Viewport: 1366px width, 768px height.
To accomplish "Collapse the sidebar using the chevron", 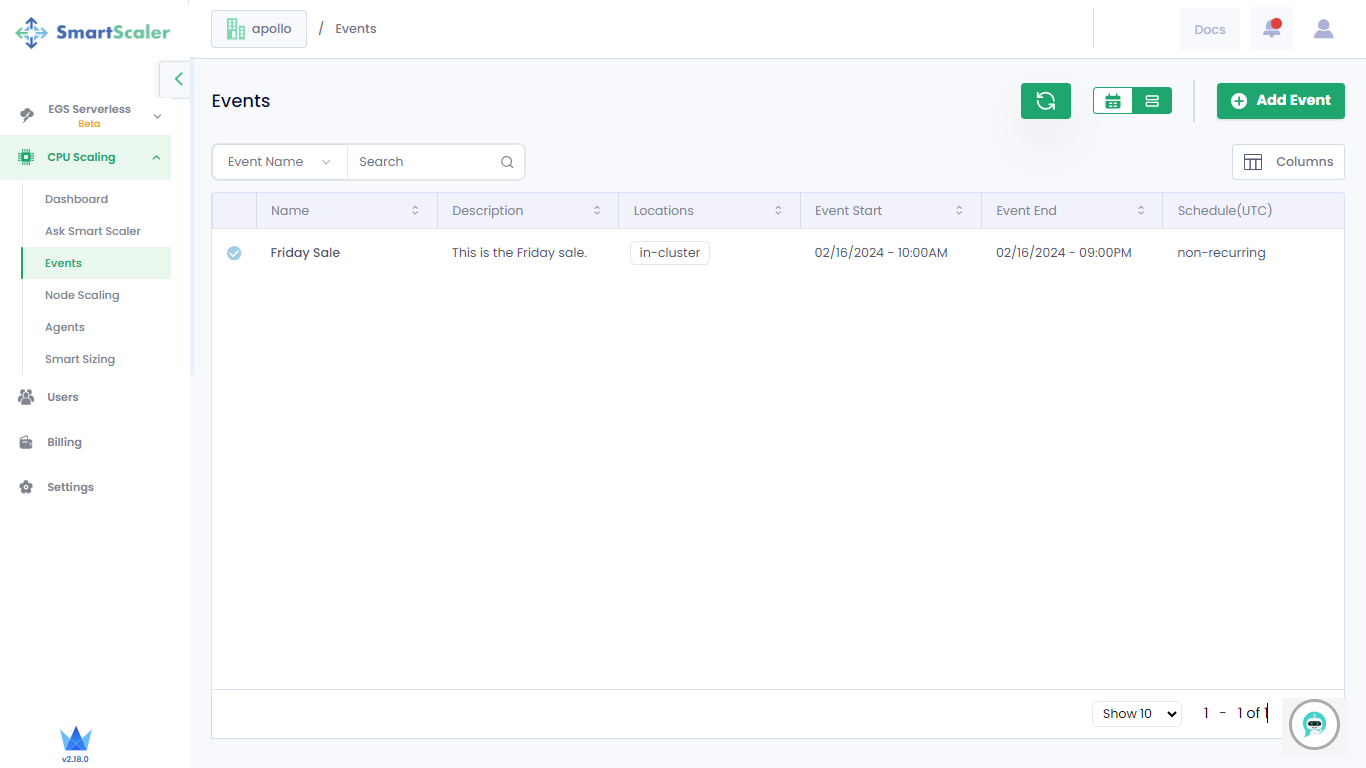I will (178, 79).
